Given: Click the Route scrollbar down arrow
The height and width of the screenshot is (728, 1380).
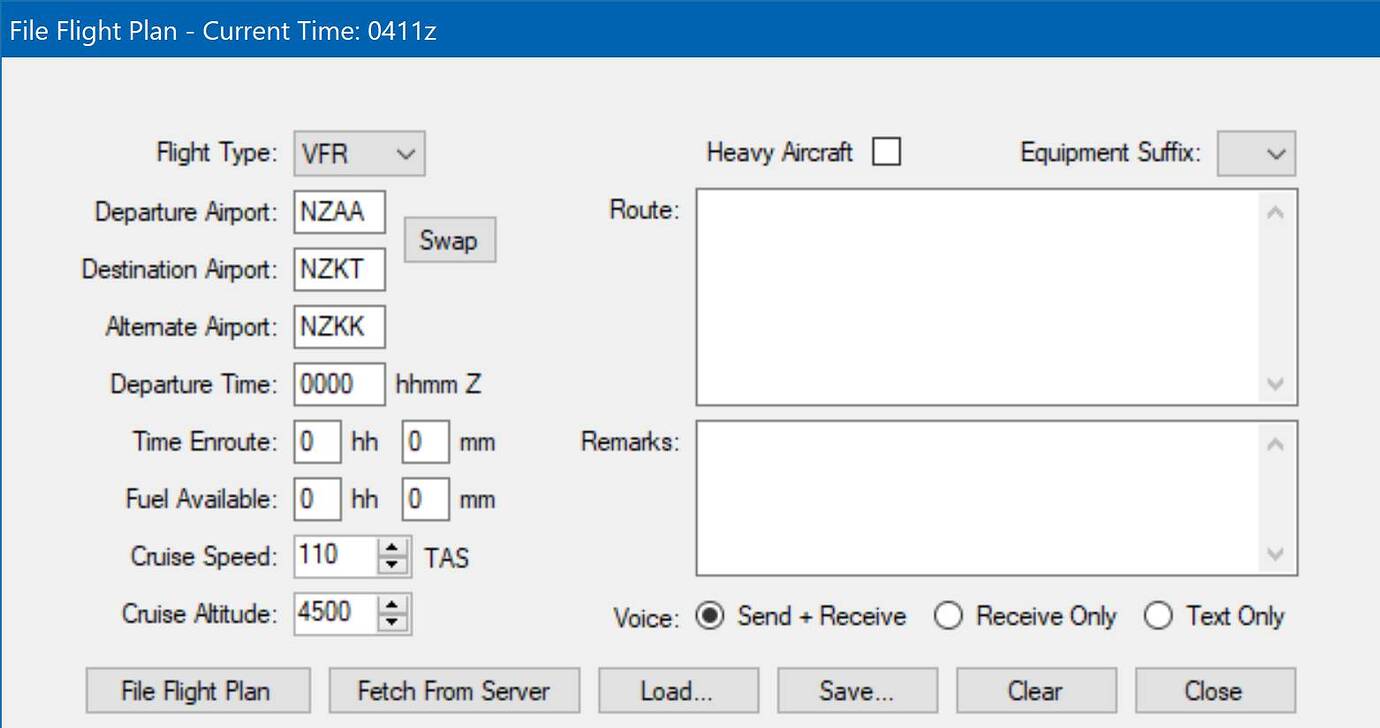Looking at the screenshot, I should click(1275, 385).
